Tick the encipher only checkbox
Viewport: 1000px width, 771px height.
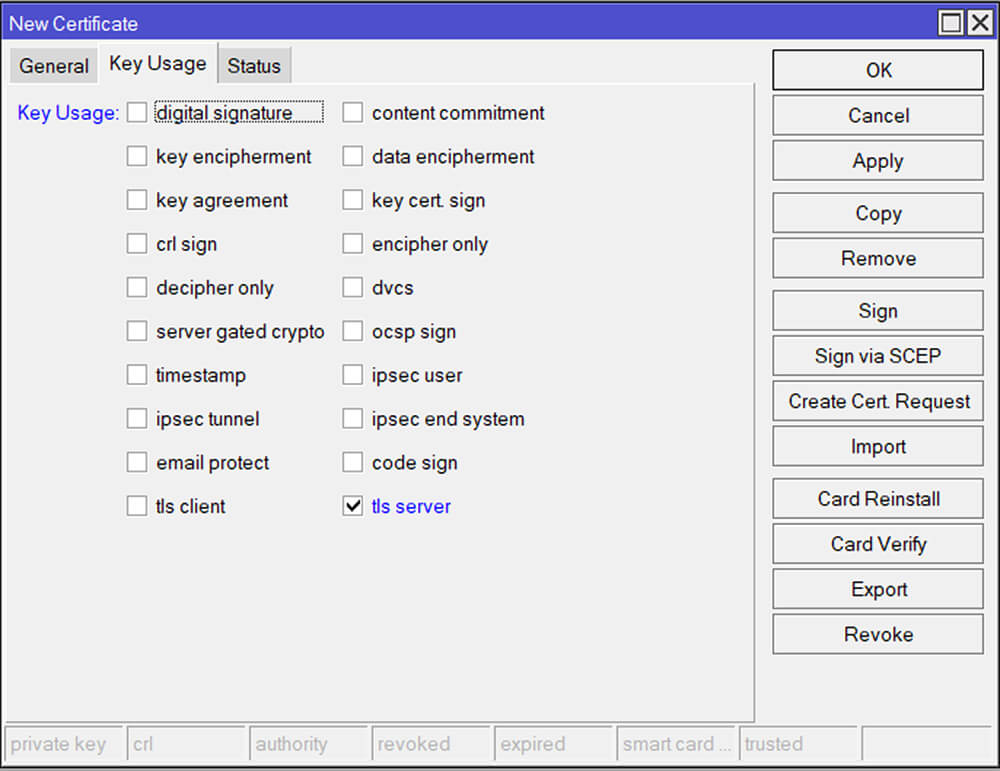coord(353,244)
